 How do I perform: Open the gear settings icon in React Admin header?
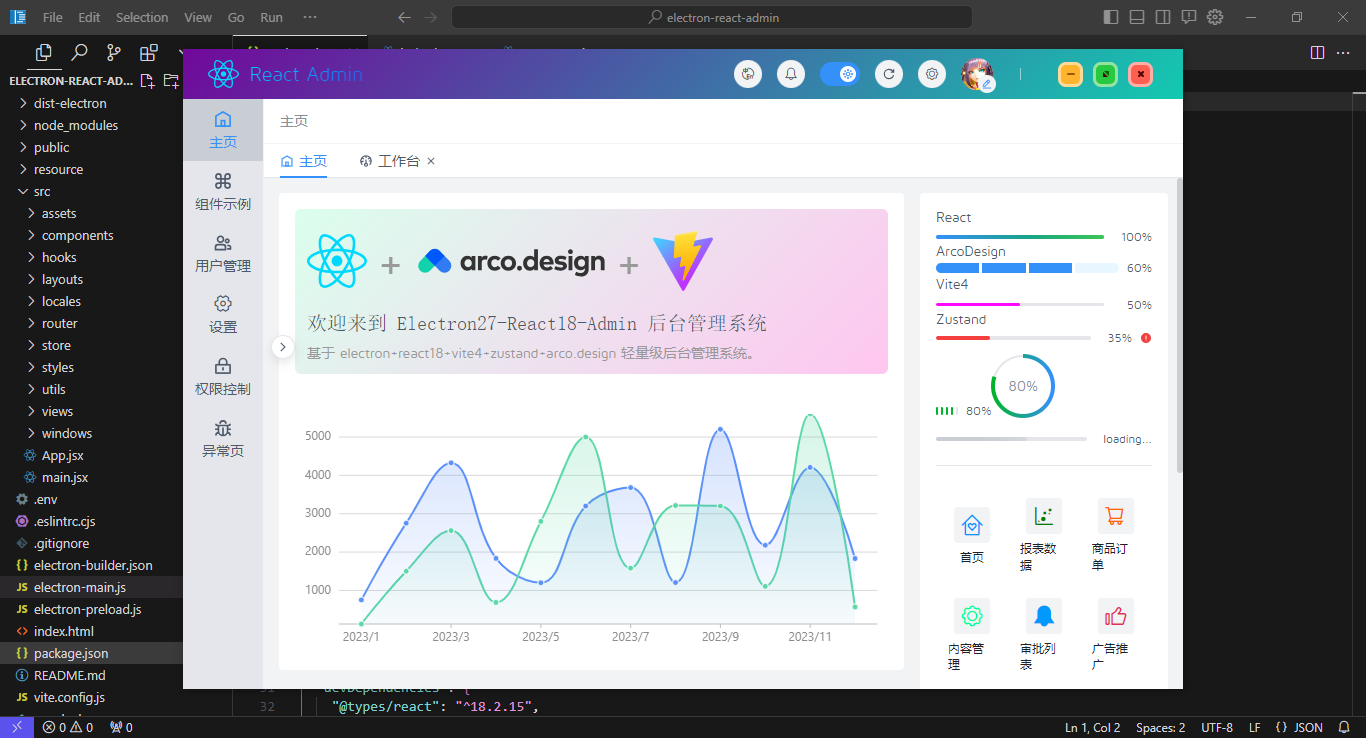(x=932, y=74)
